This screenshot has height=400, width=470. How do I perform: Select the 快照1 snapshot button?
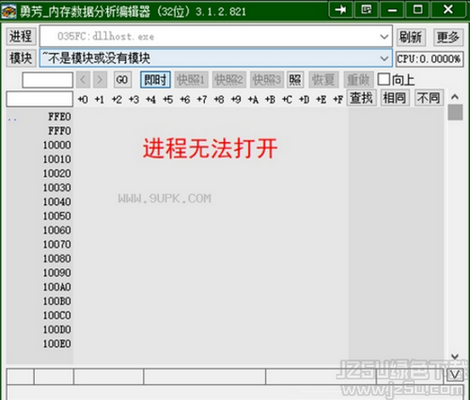191,80
